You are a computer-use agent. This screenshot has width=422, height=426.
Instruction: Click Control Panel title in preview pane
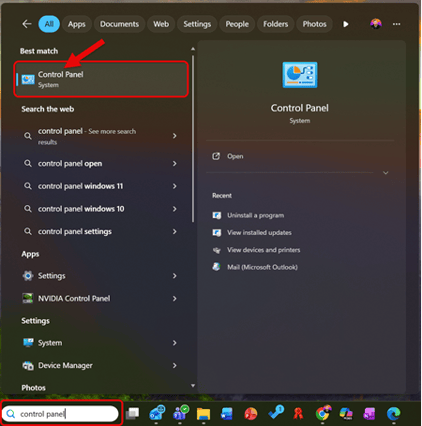[x=300, y=108]
